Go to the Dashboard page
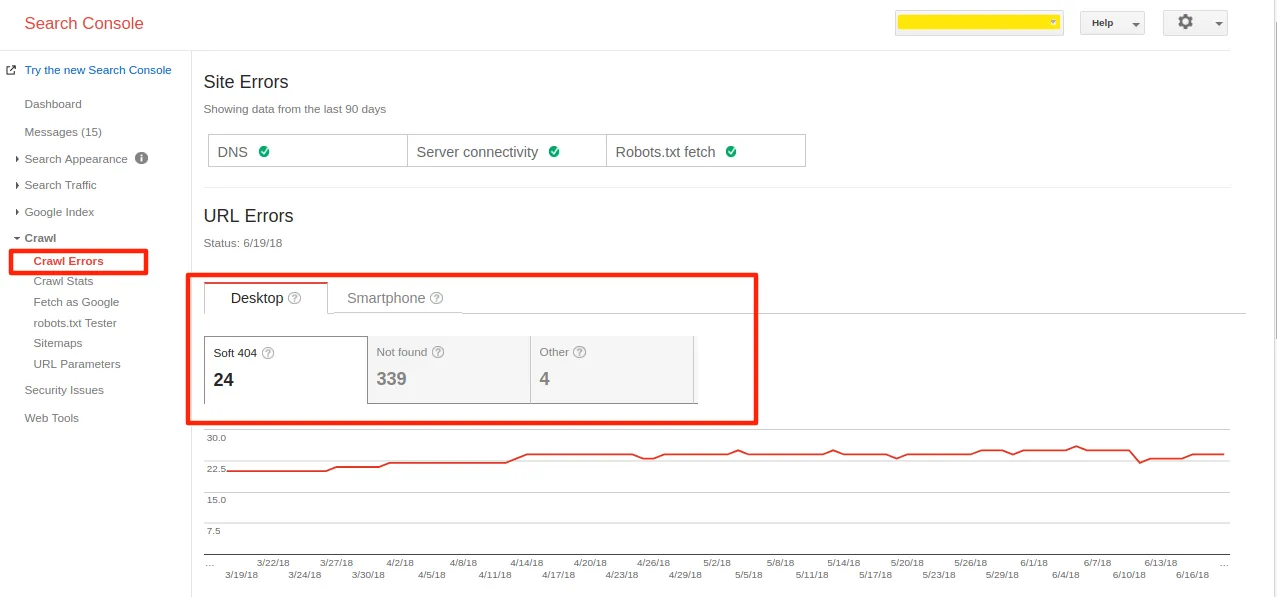 (x=53, y=104)
